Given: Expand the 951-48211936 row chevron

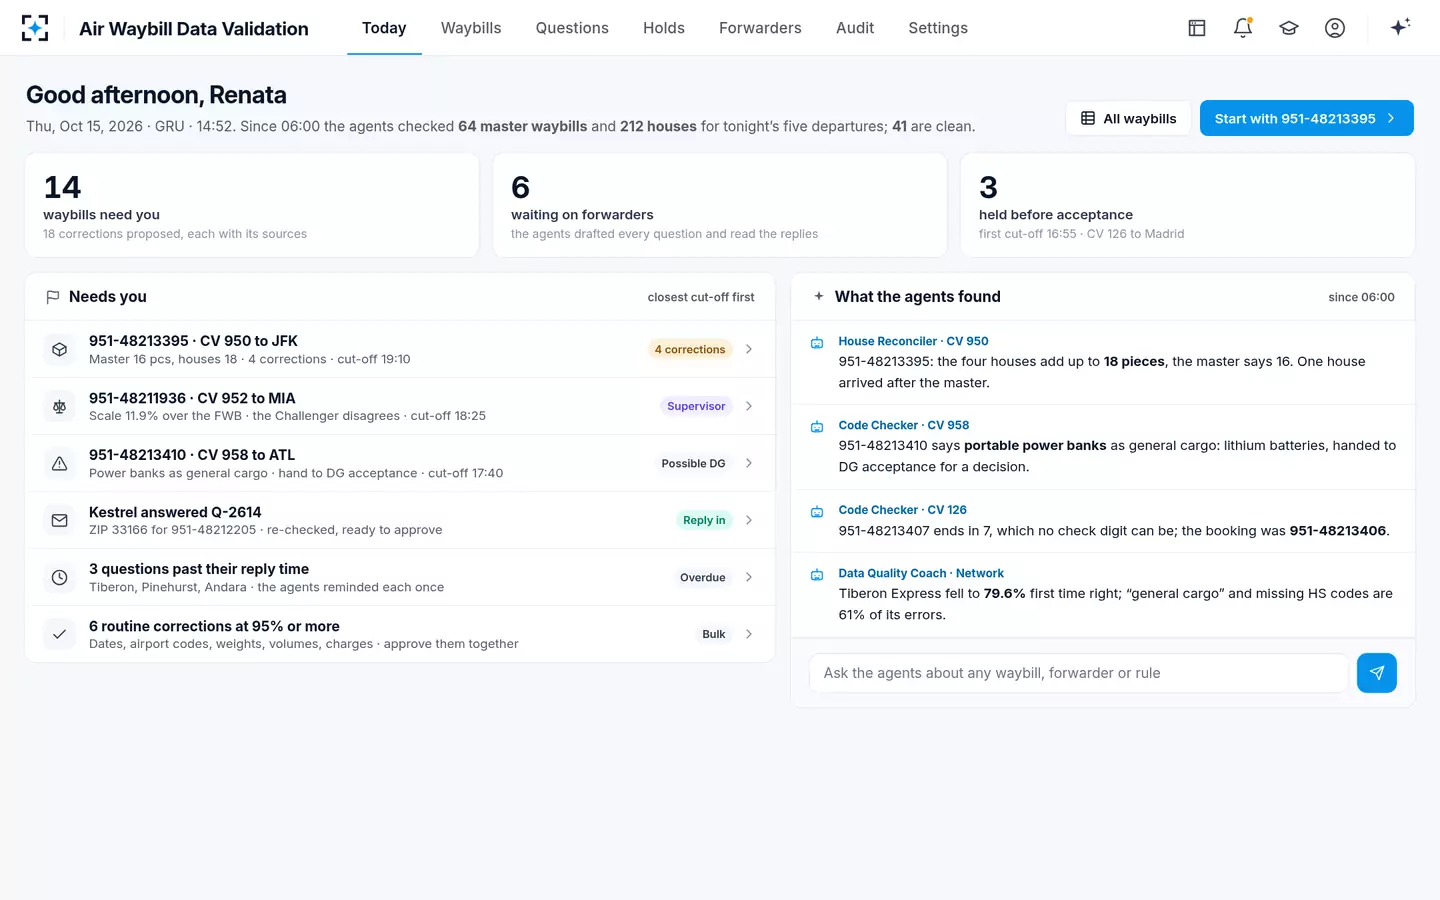Looking at the screenshot, I should 749,406.
